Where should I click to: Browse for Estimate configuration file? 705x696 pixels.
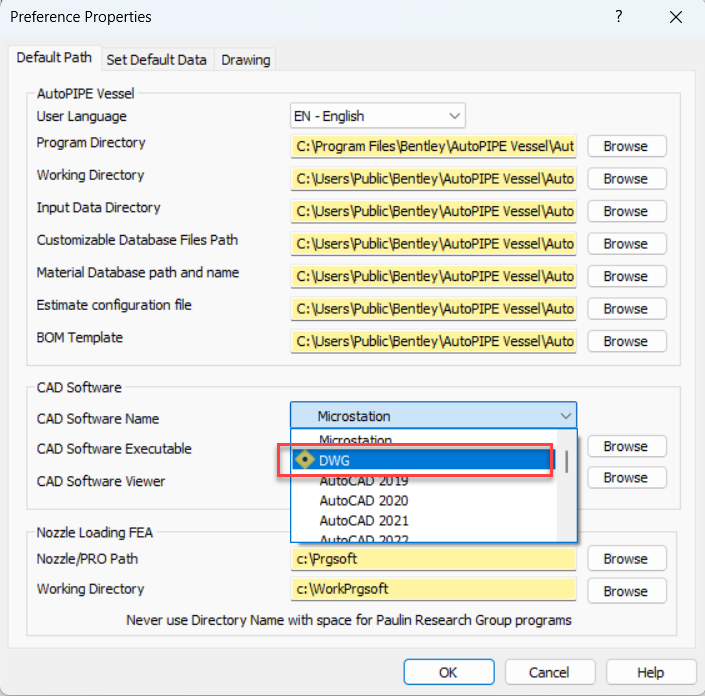coord(627,308)
